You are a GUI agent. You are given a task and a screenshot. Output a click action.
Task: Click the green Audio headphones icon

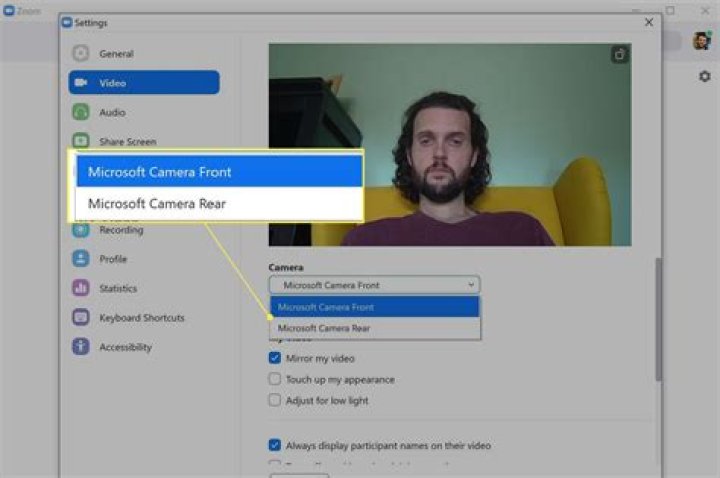point(81,112)
